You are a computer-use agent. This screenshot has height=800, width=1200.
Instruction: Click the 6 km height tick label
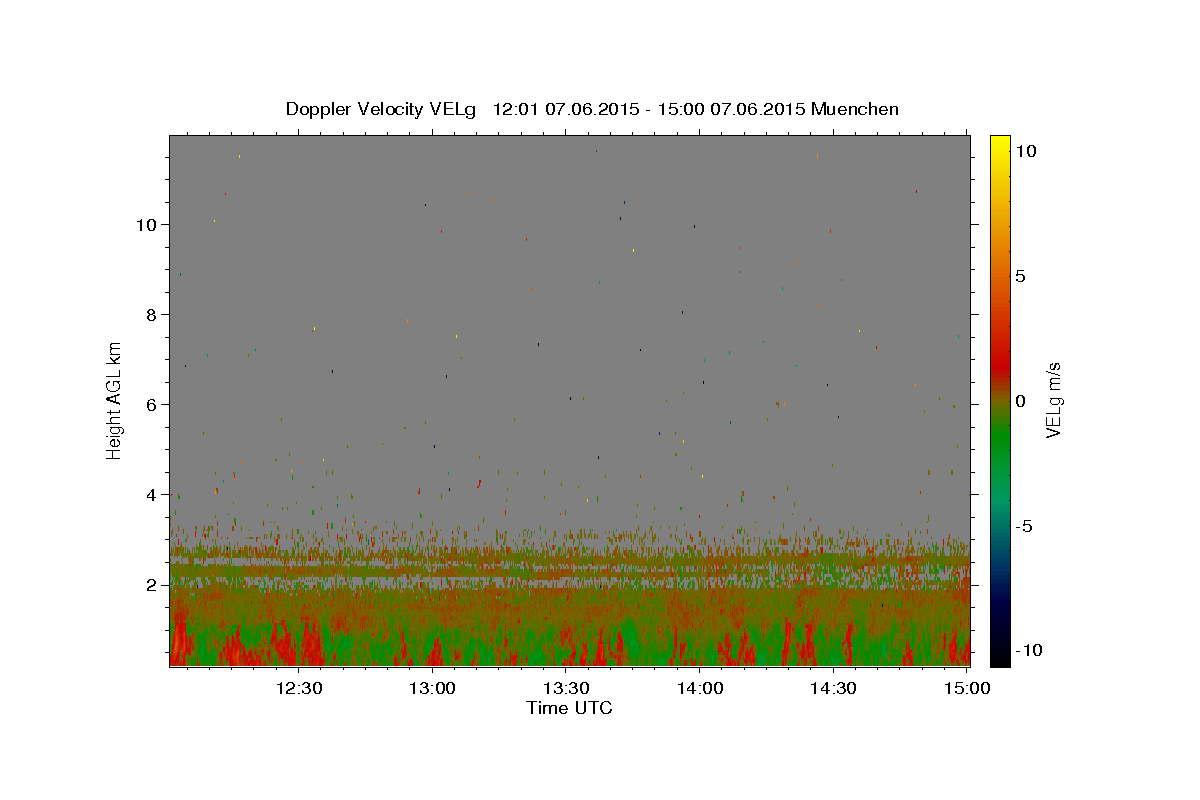click(152, 404)
